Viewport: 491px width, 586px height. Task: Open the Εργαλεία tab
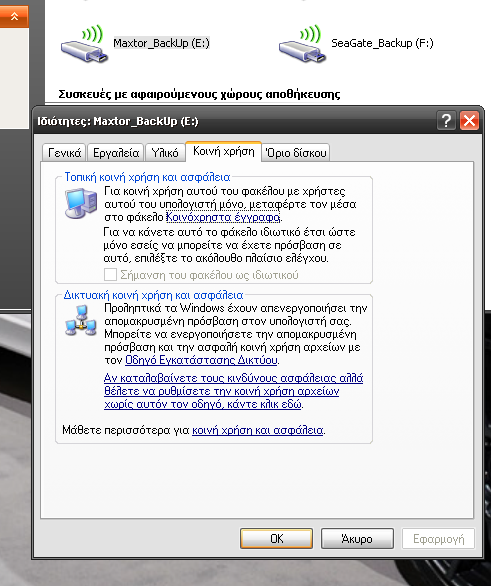coord(116,153)
